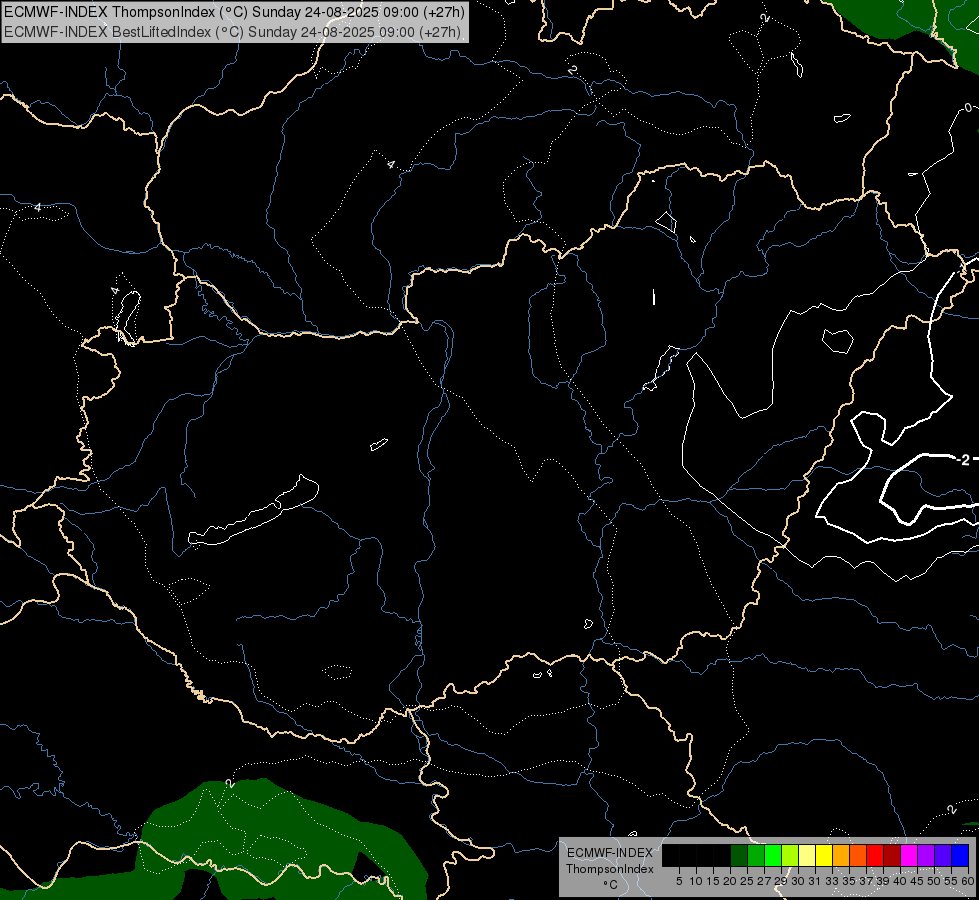The height and width of the screenshot is (900, 979).
Task: Select the light orange 33-35 legend swatch
Action: [x=841, y=855]
